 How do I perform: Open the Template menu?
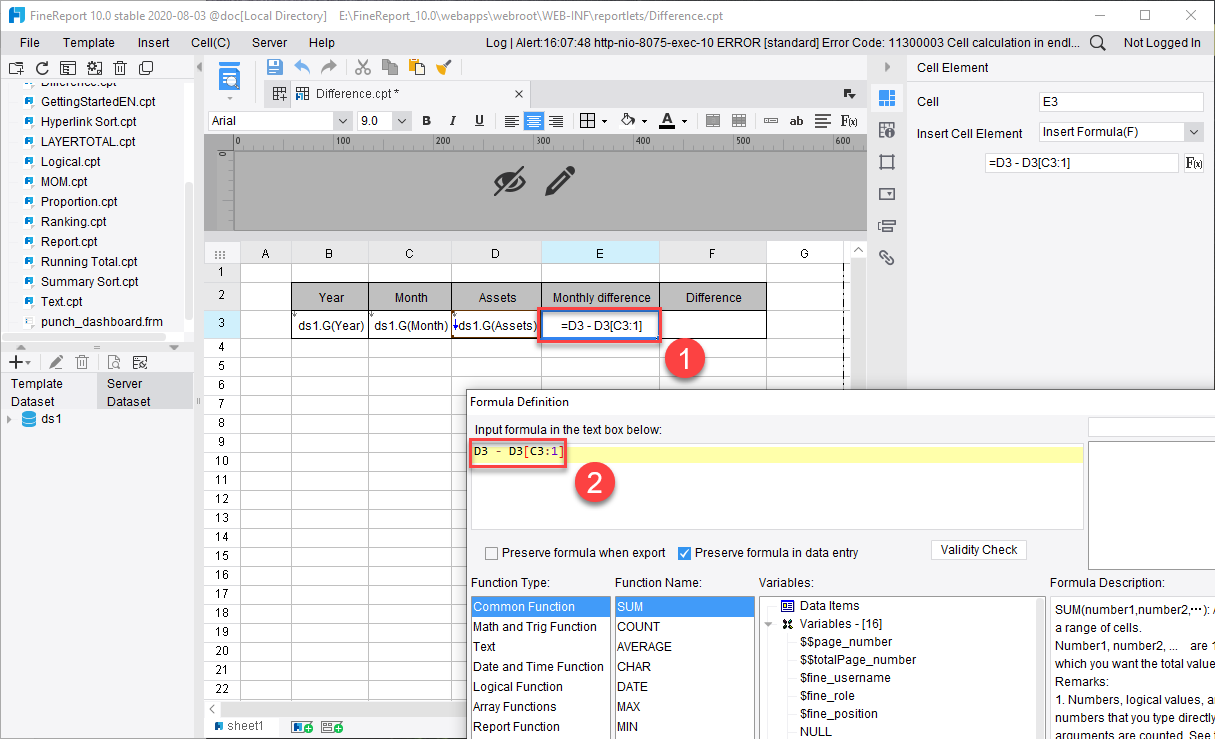point(89,43)
